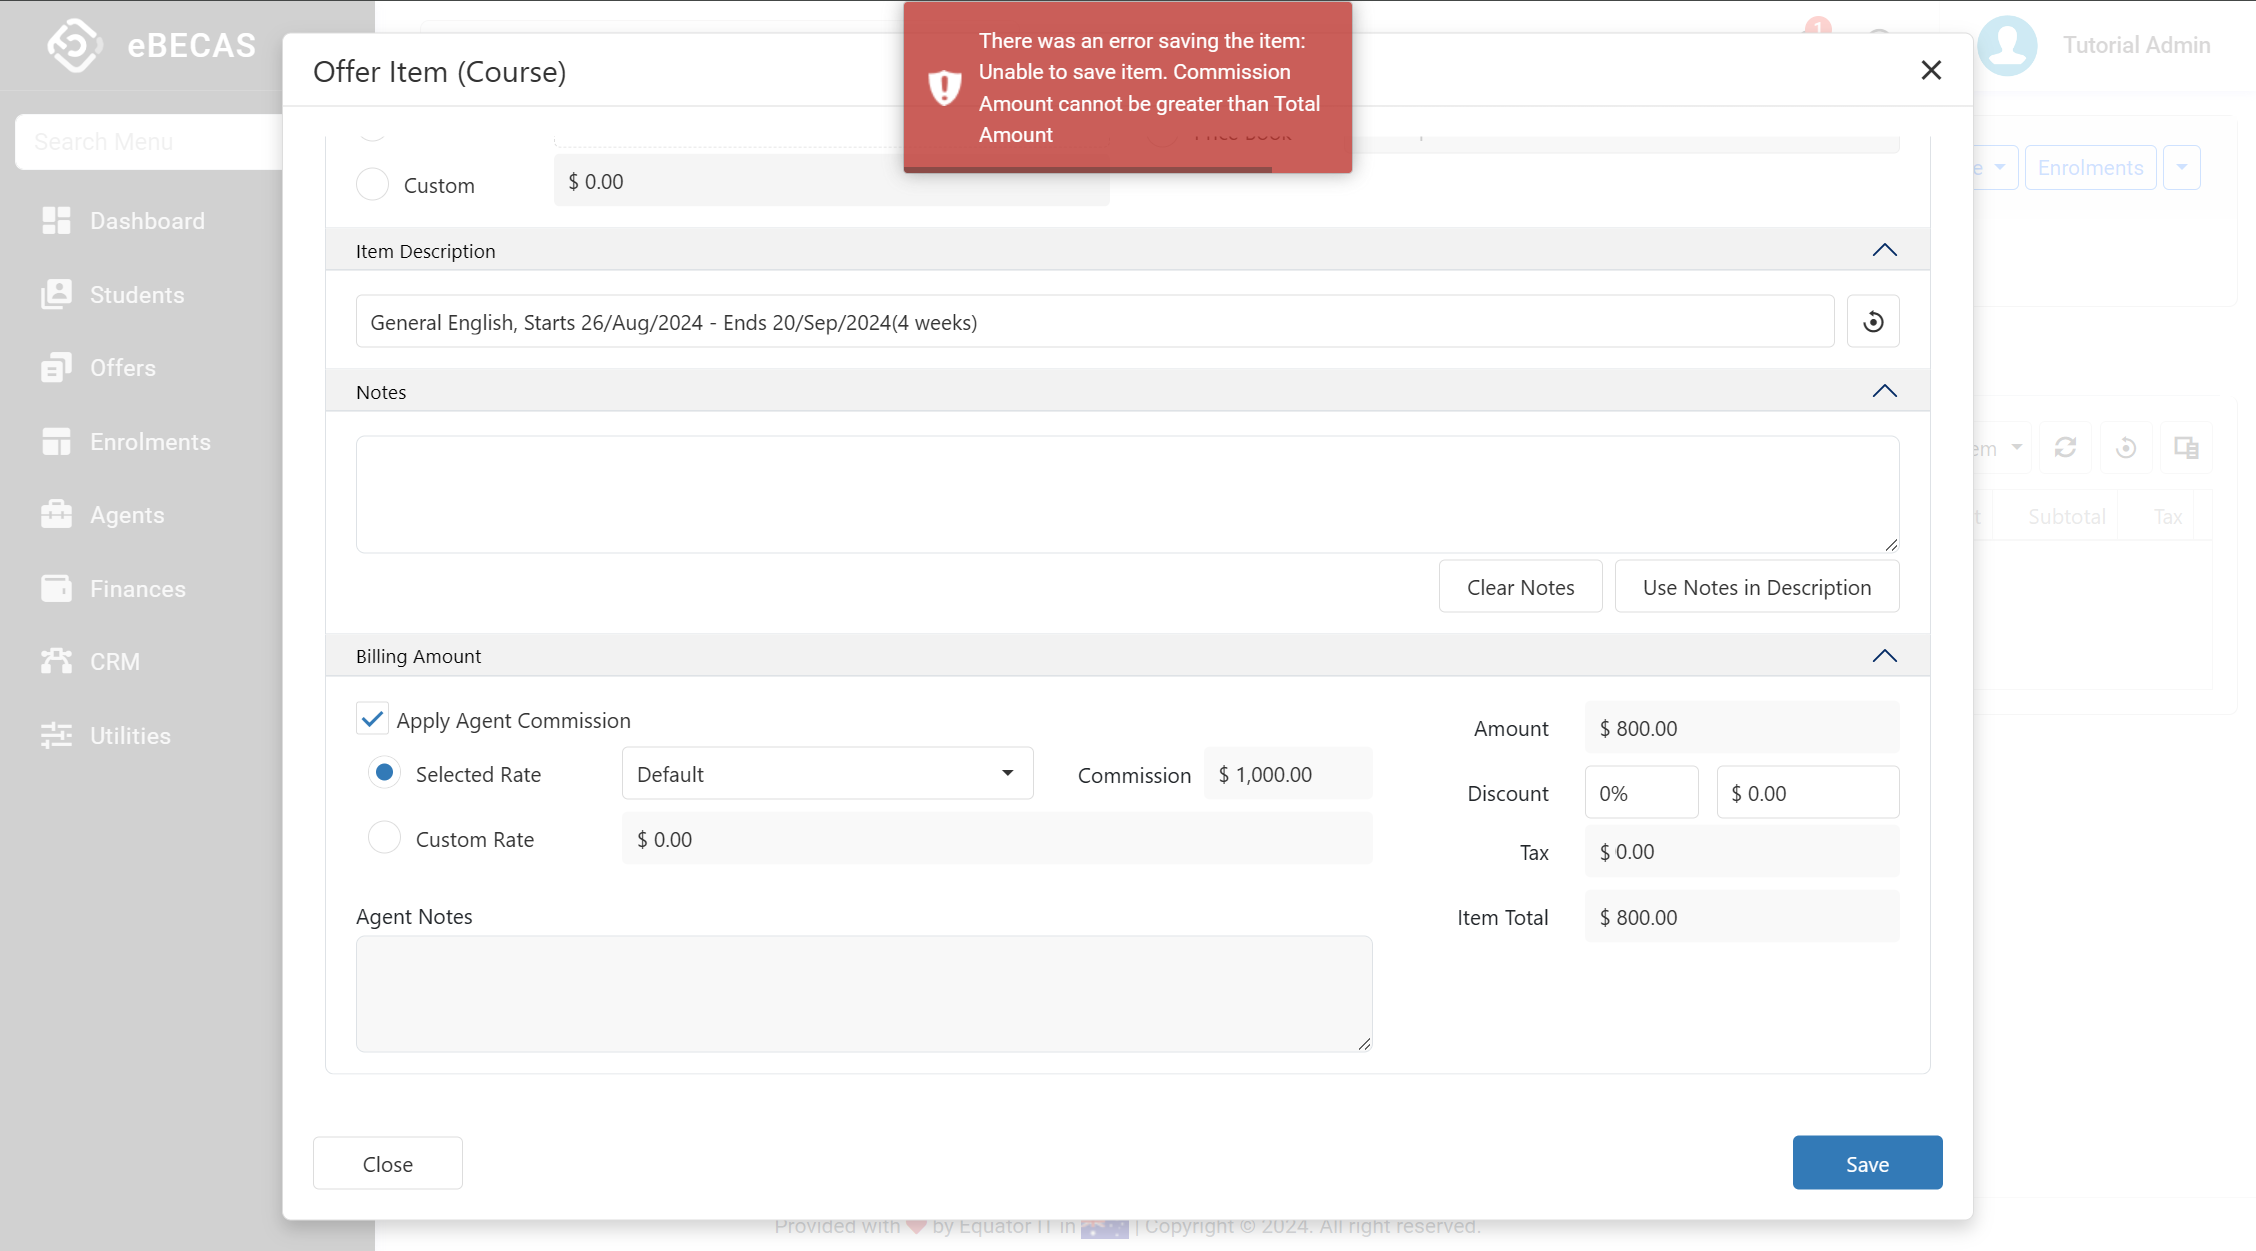Click the Offers sidebar icon
2256x1251 pixels.
[56, 368]
